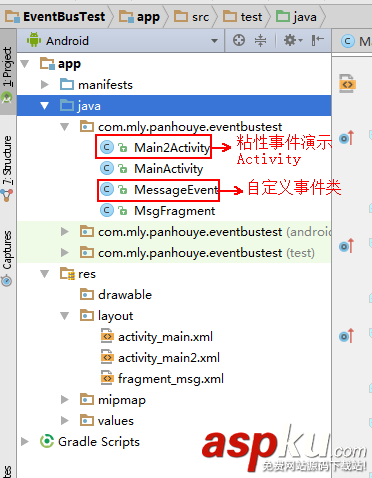Click the MsgFragment class icon
The image size is (372, 478).
tap(107, 210)
